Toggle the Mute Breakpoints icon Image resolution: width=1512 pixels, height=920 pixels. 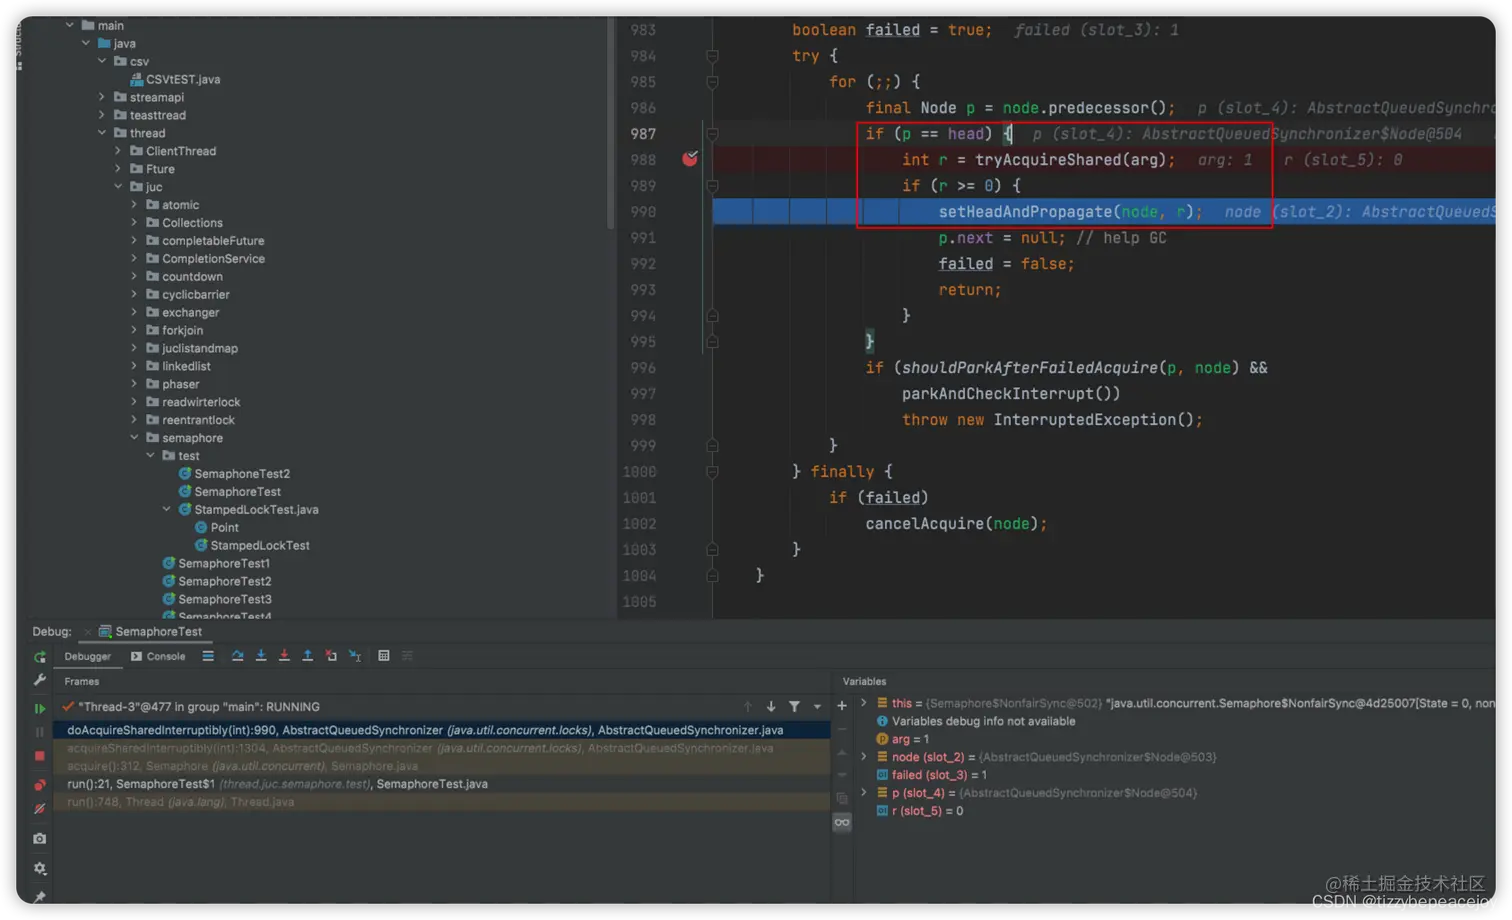(40, 809)
